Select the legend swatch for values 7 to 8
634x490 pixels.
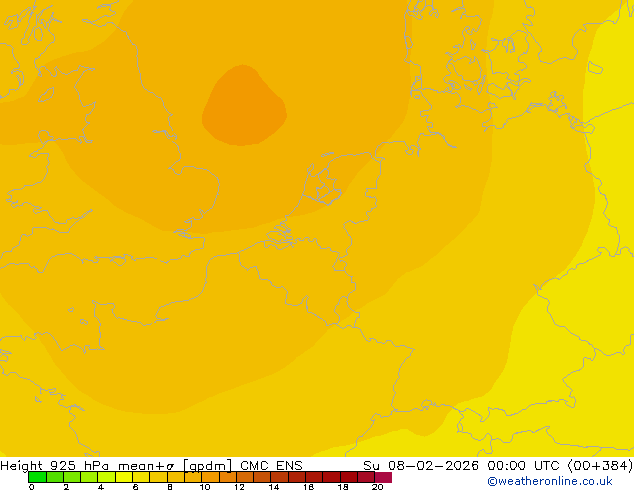pyautogui.click(x=158, y=477)
